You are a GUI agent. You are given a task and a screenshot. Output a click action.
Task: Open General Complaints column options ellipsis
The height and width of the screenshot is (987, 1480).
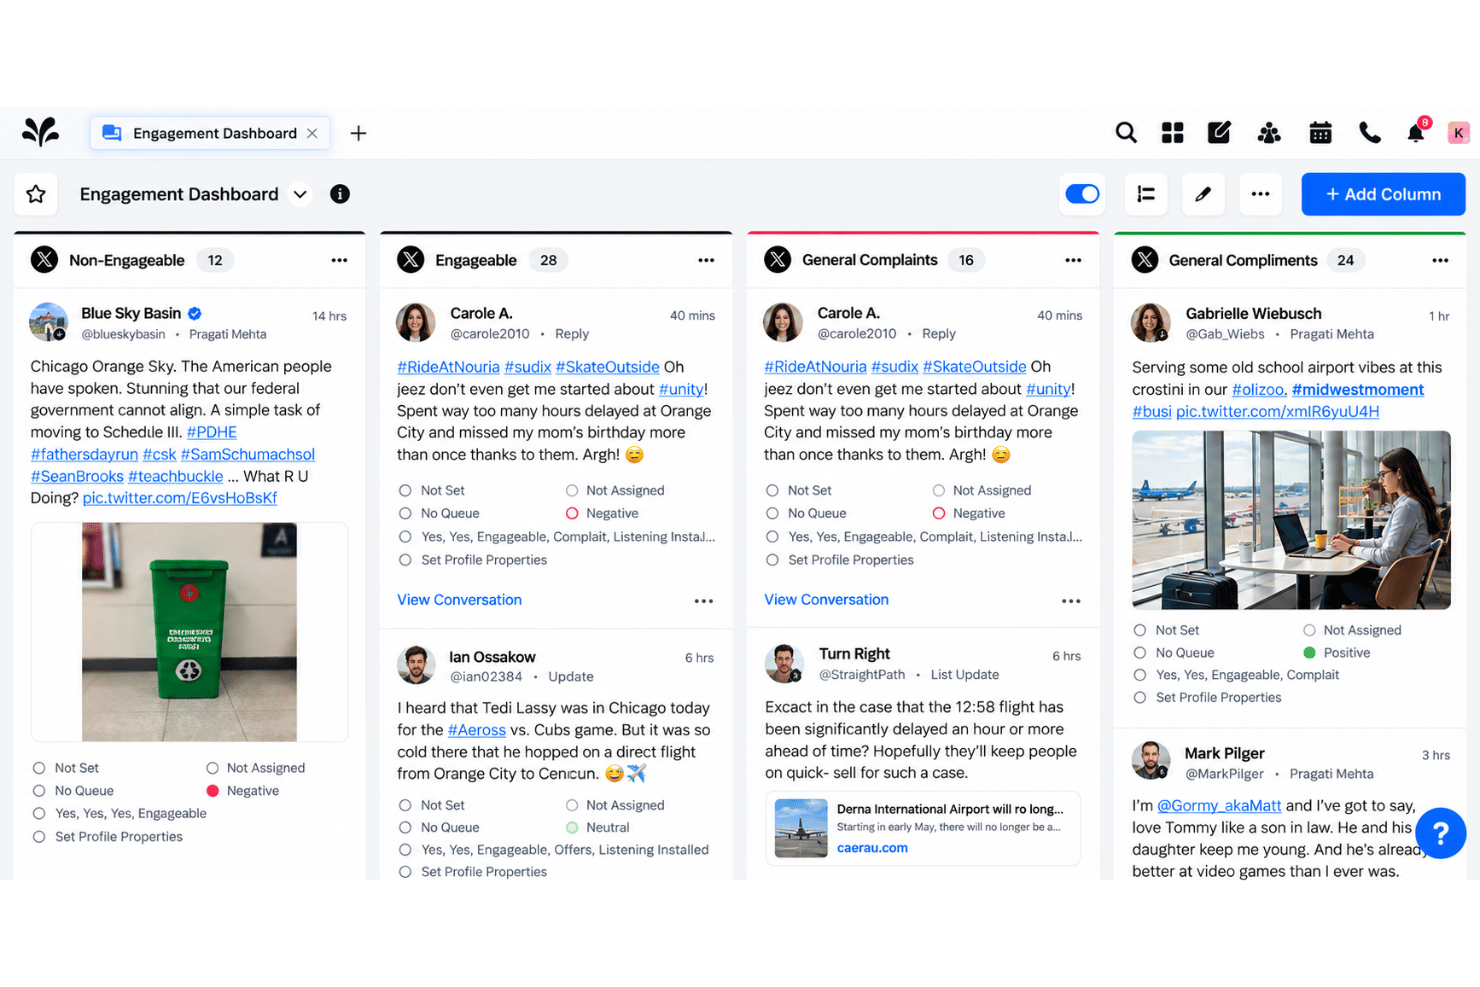tap(1073, 260)
